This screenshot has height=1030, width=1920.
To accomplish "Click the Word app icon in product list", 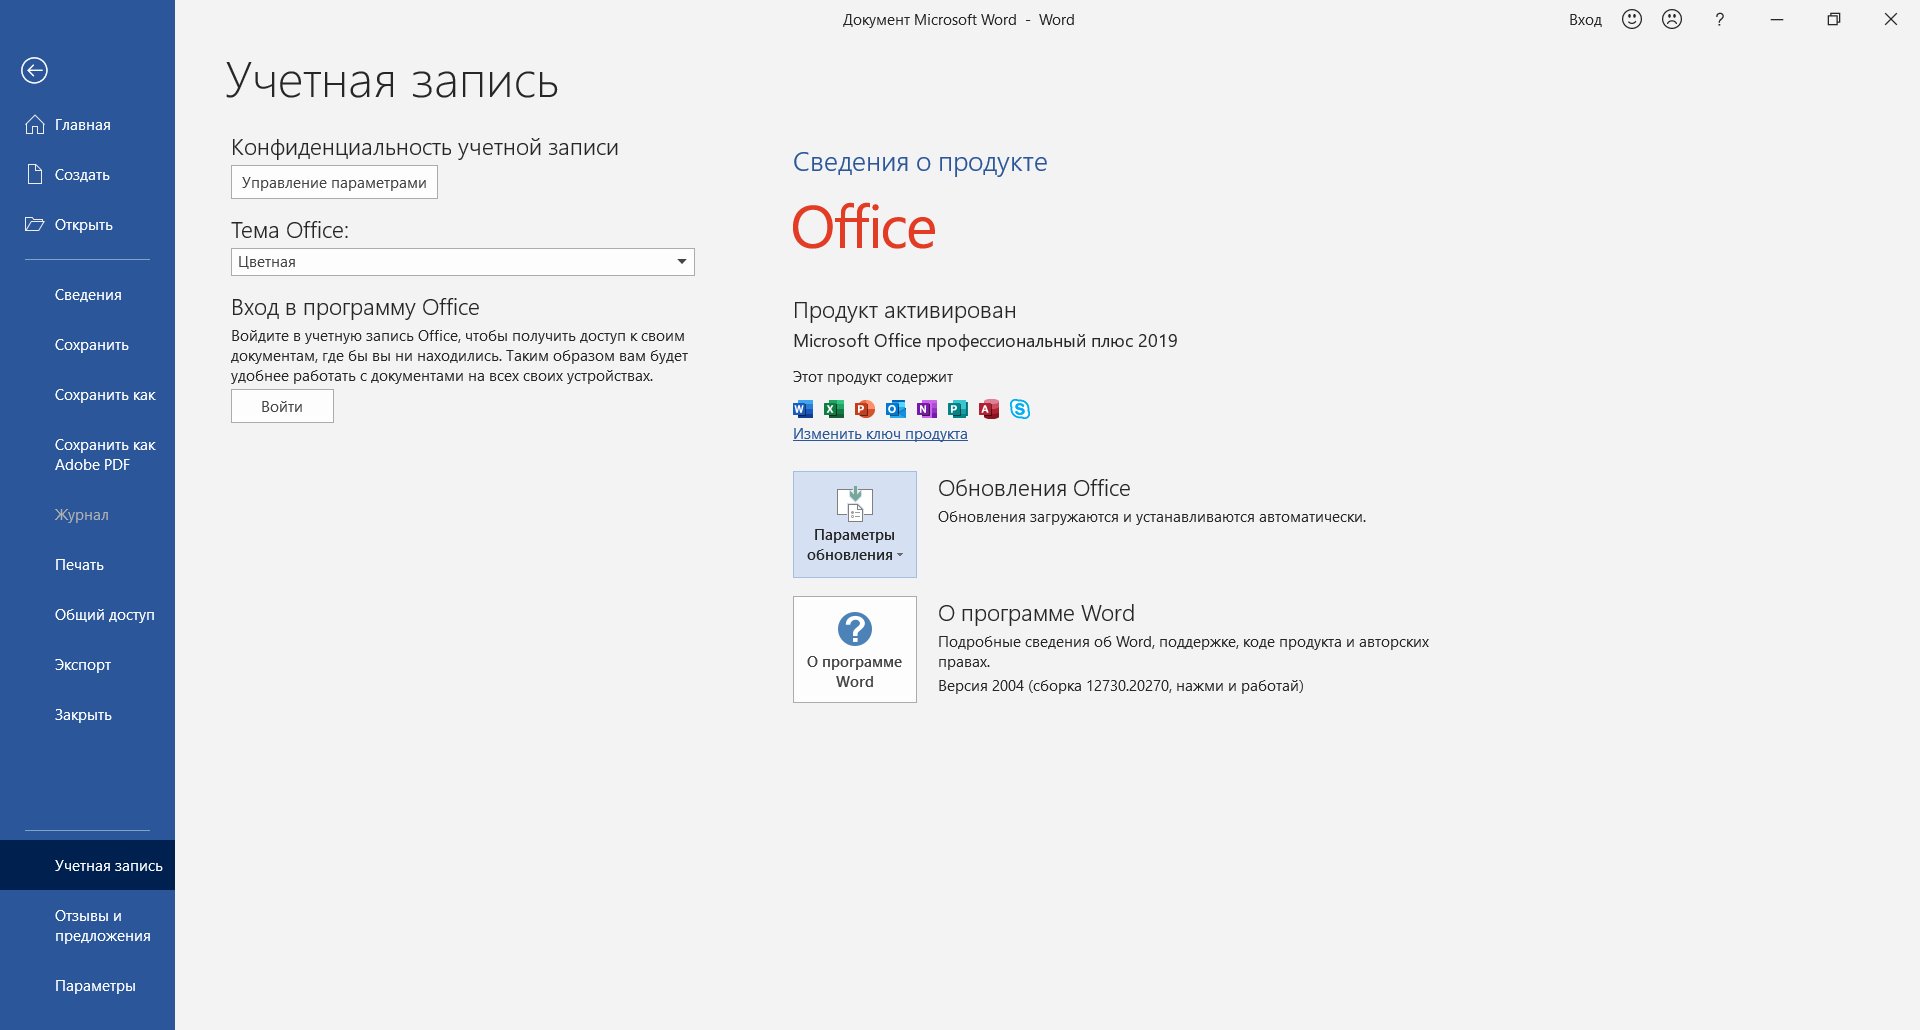I will (802, 409).
